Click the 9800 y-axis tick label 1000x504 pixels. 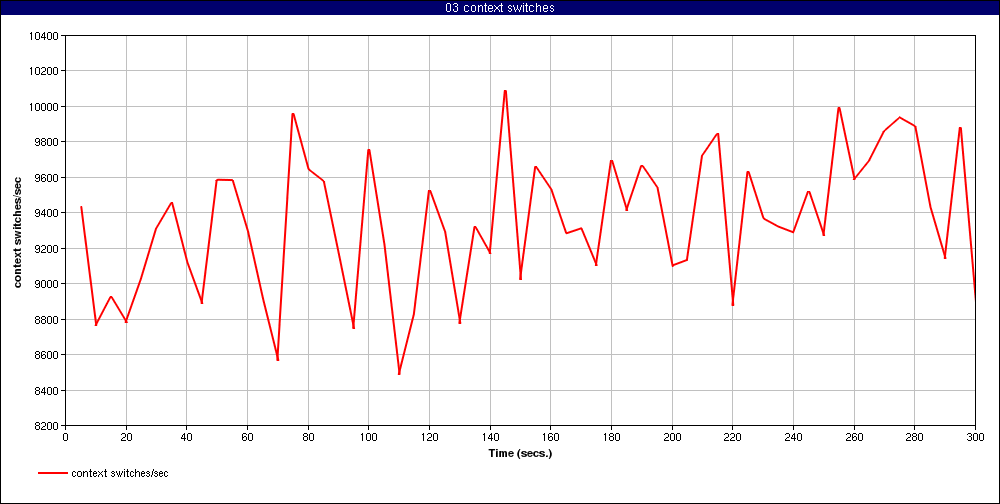click(x=47, y=142)
